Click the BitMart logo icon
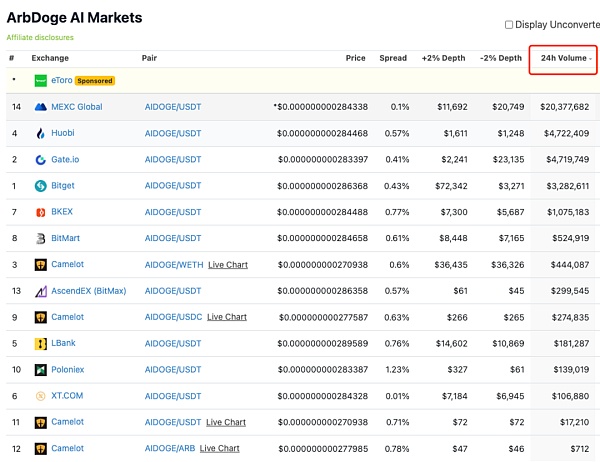This screenshot has height=462, width=600. click(41, 238)
